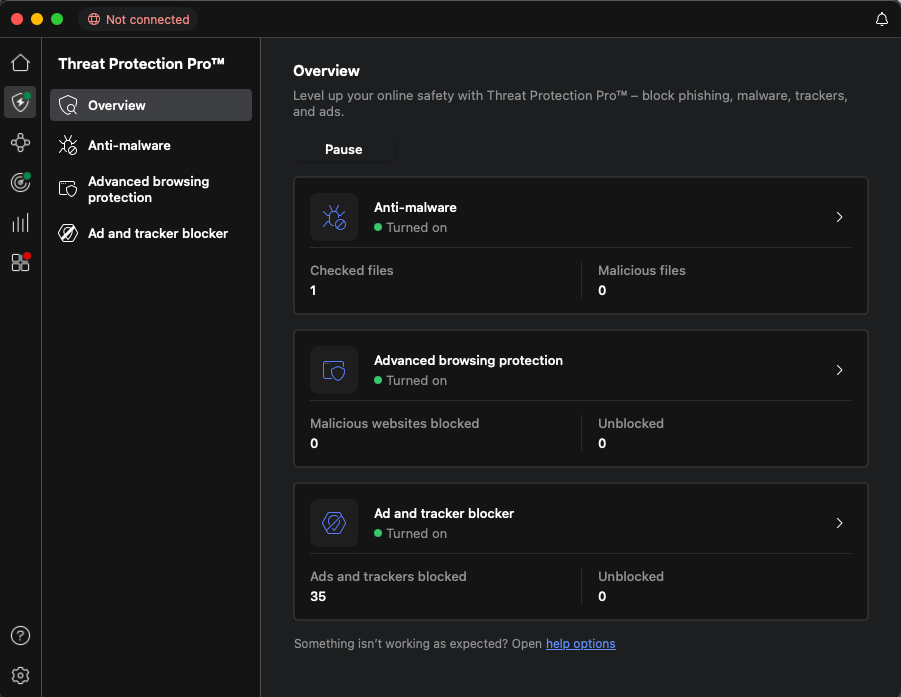Open the help question mark icon

20,636
